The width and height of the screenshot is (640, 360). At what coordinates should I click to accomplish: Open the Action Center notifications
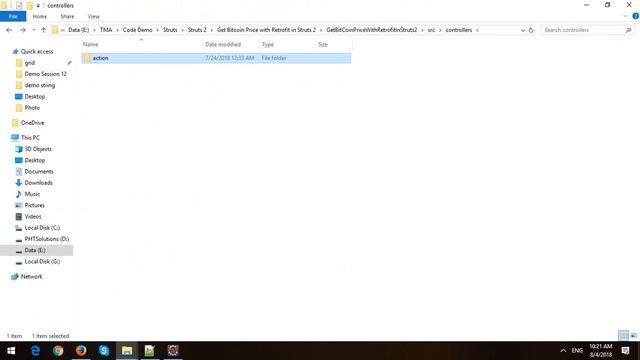click(625, 351)
